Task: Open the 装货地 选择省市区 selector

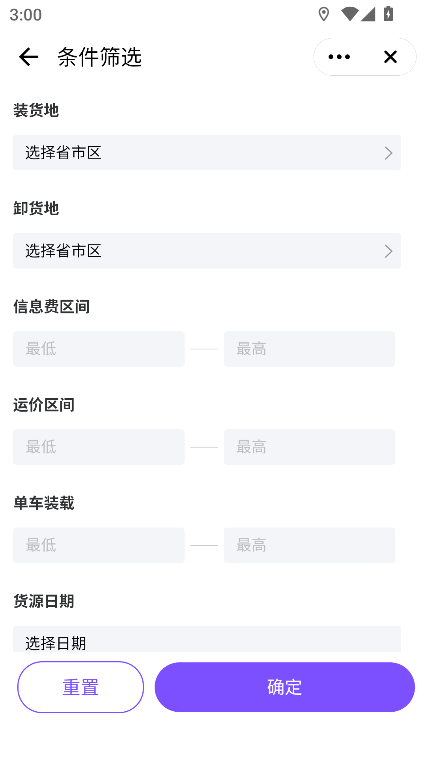Action: [x=207, y=153]
